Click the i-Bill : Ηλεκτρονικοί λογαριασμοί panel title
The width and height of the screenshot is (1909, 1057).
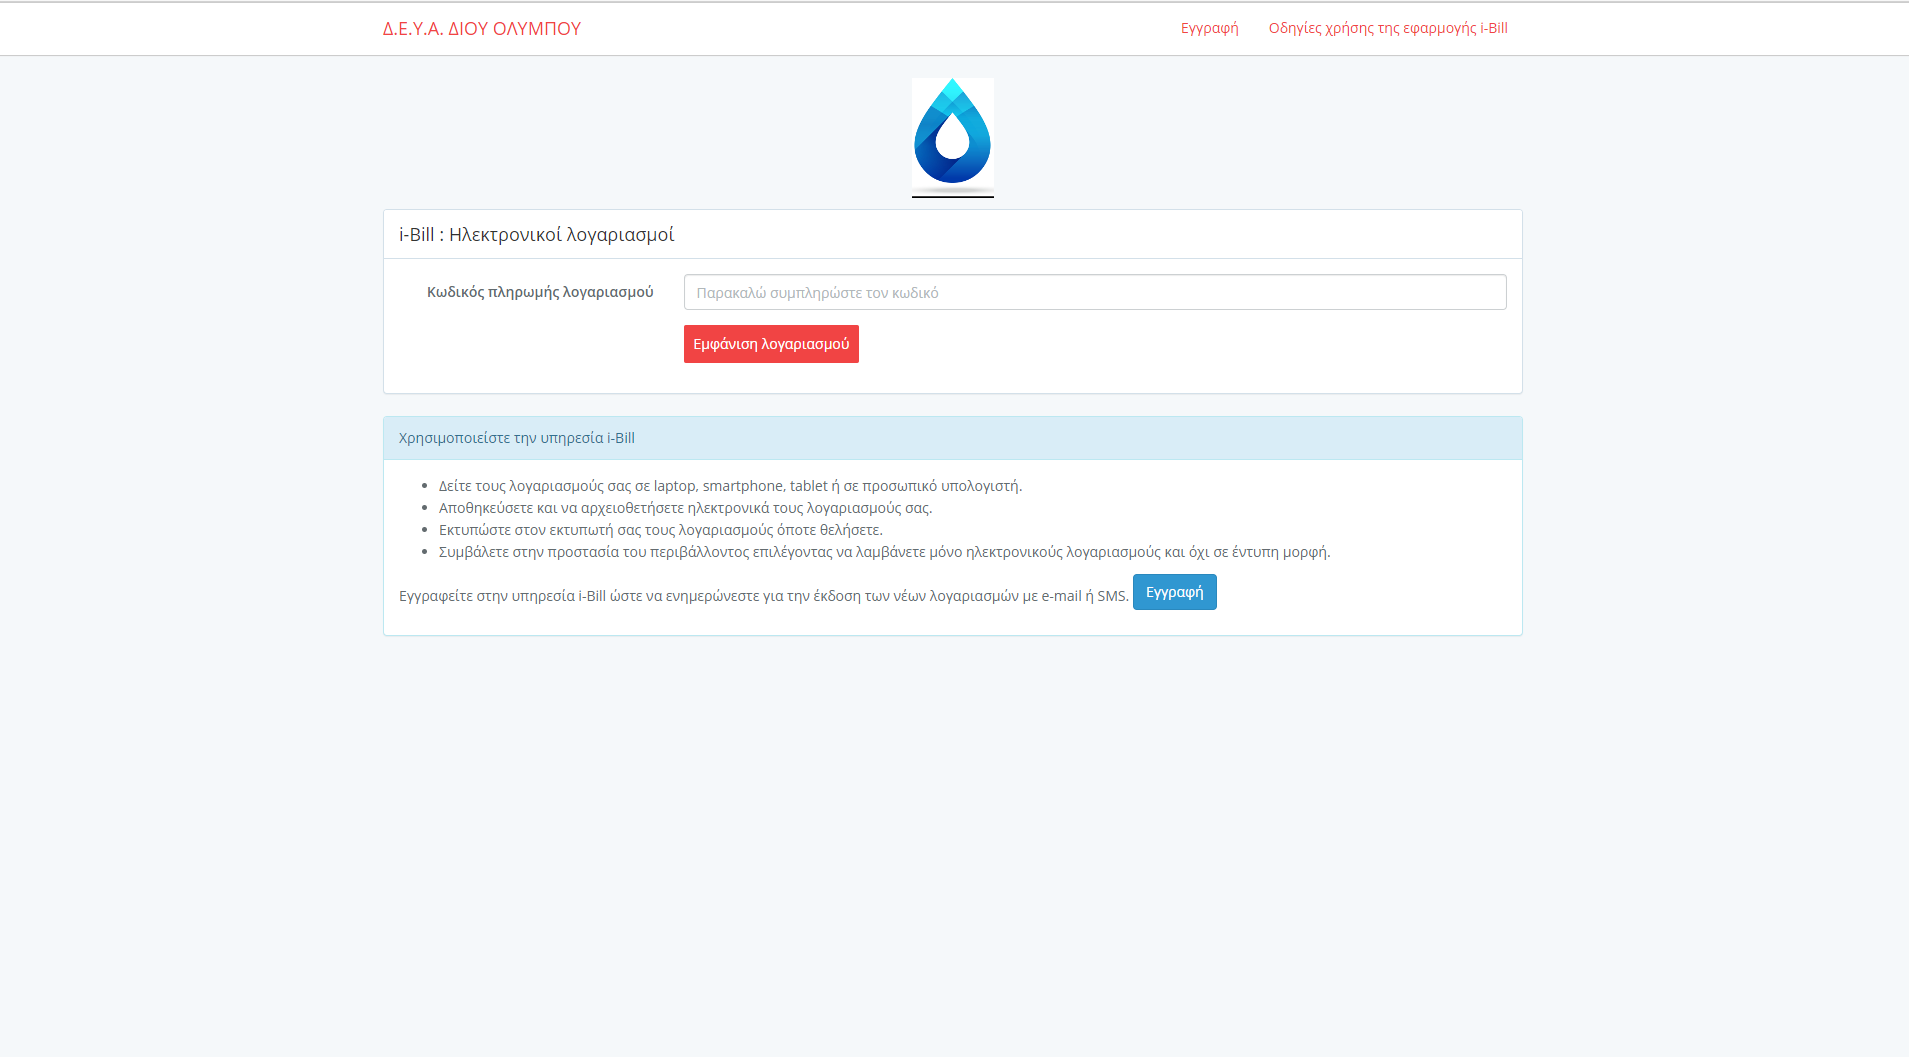(536, 235)
